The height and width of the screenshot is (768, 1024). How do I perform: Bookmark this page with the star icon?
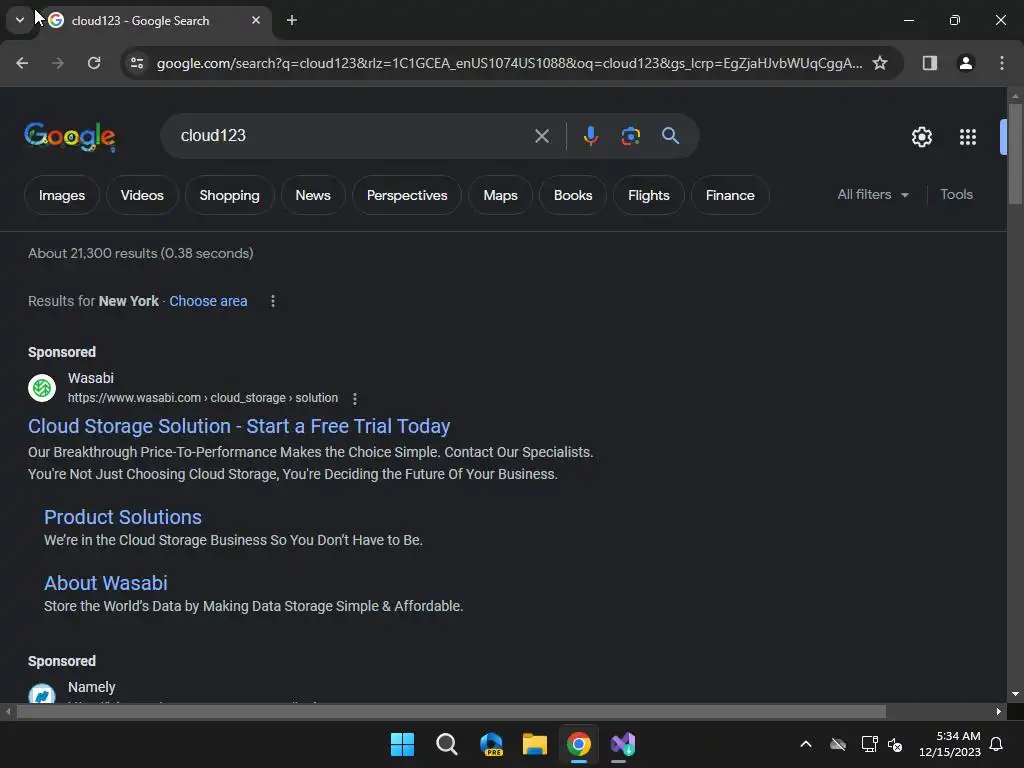pos(880,63)
